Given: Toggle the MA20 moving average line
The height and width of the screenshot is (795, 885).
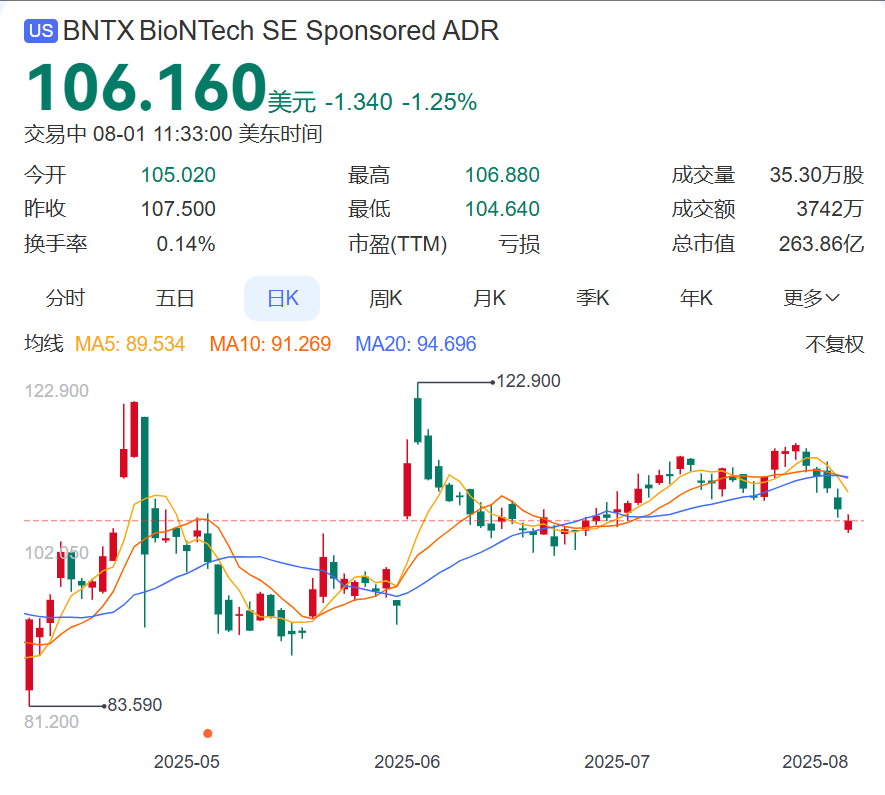Looking at the screenshot, I should [416, 345].
